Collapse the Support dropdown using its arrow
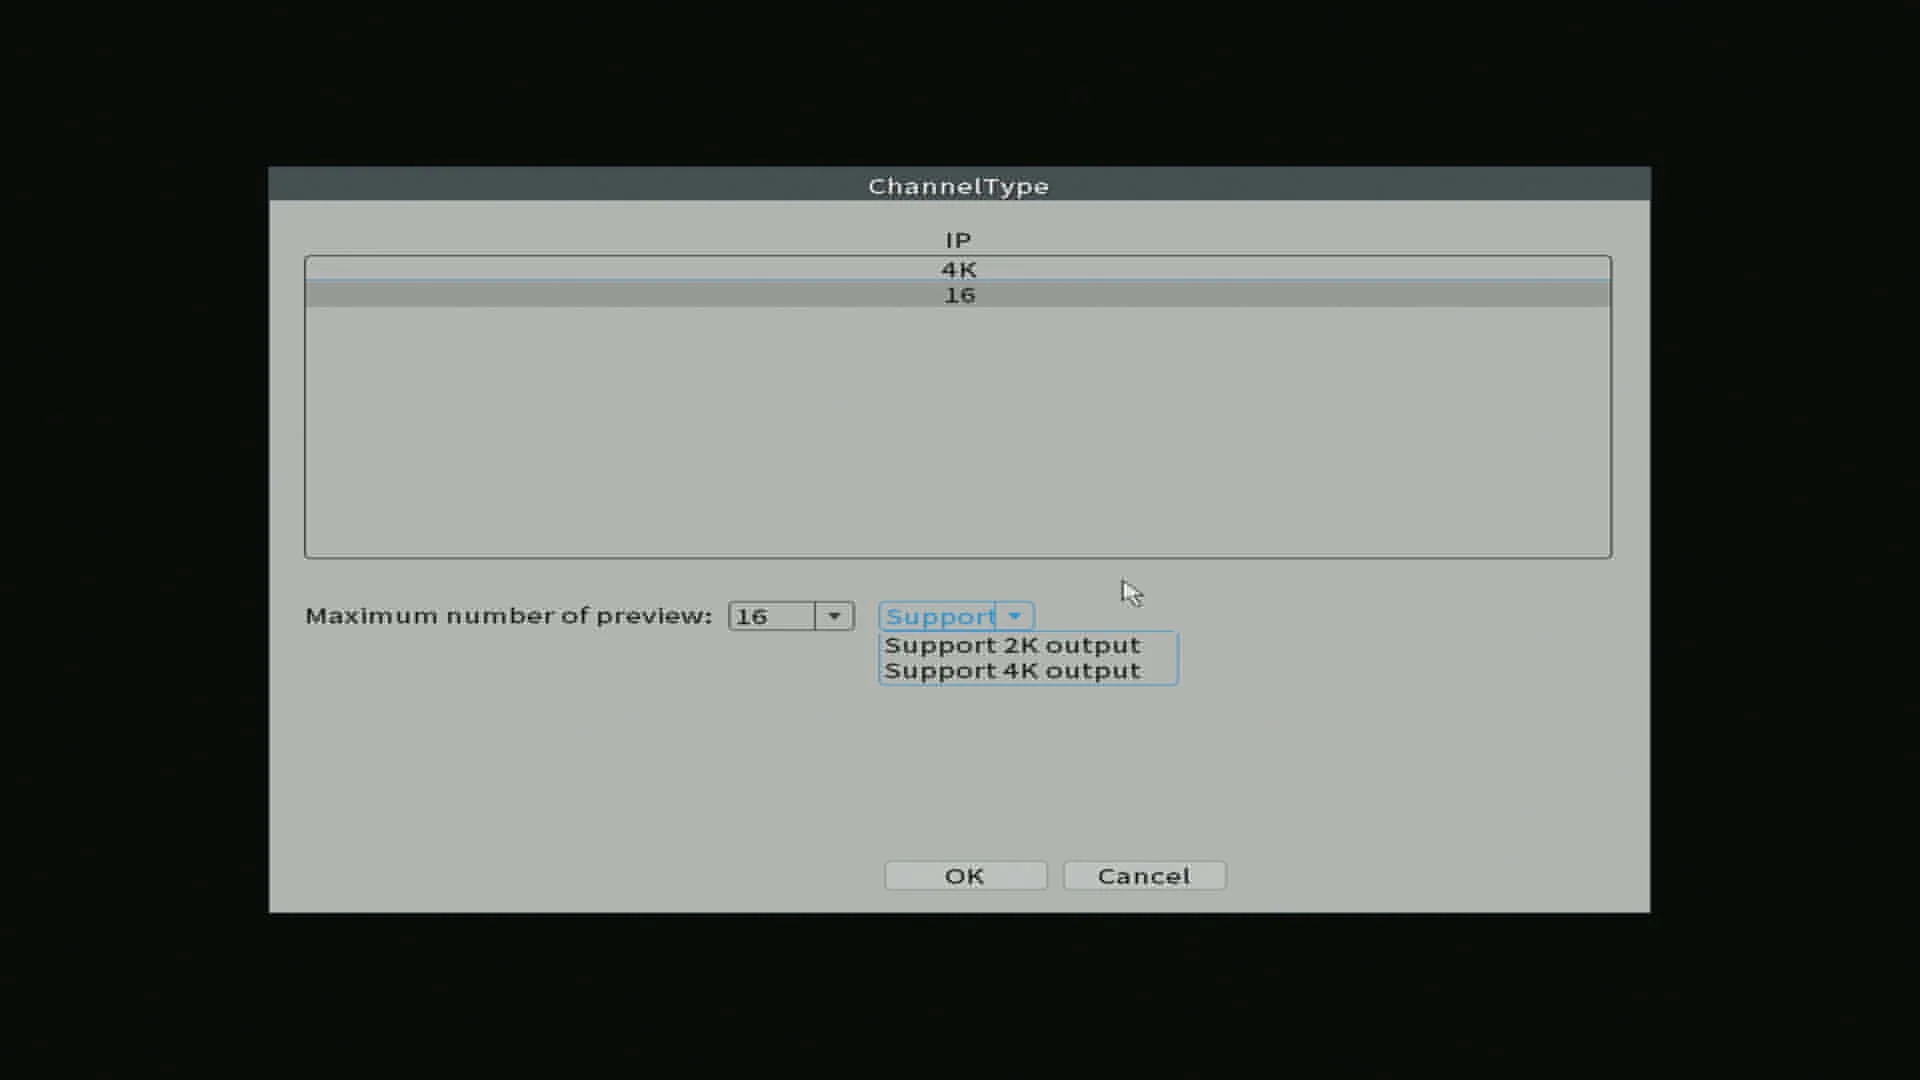 click(1014, 616)
